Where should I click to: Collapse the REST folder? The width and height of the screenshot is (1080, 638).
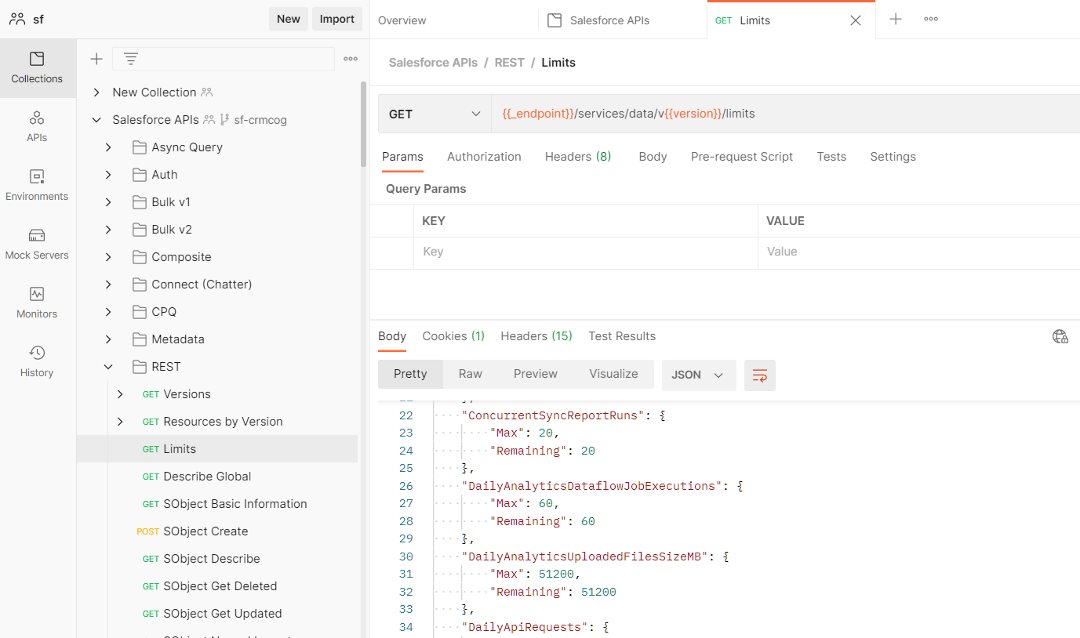pos(108,366)
